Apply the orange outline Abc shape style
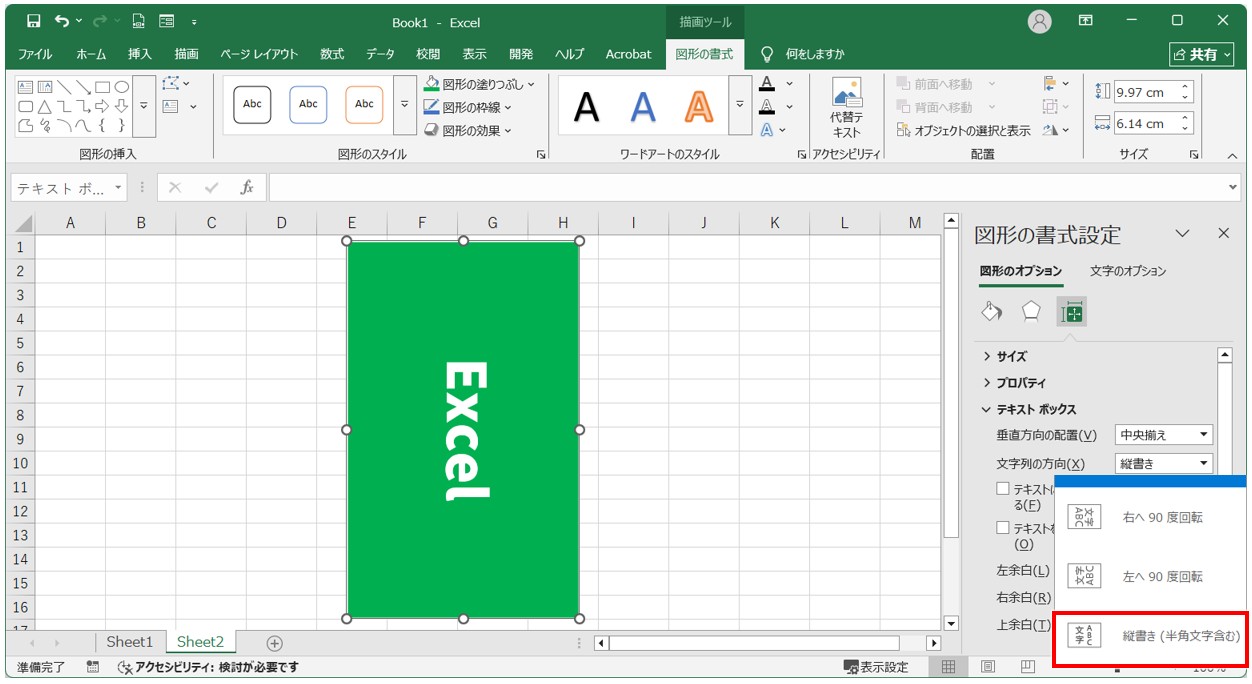 click(x=364, y=104)
